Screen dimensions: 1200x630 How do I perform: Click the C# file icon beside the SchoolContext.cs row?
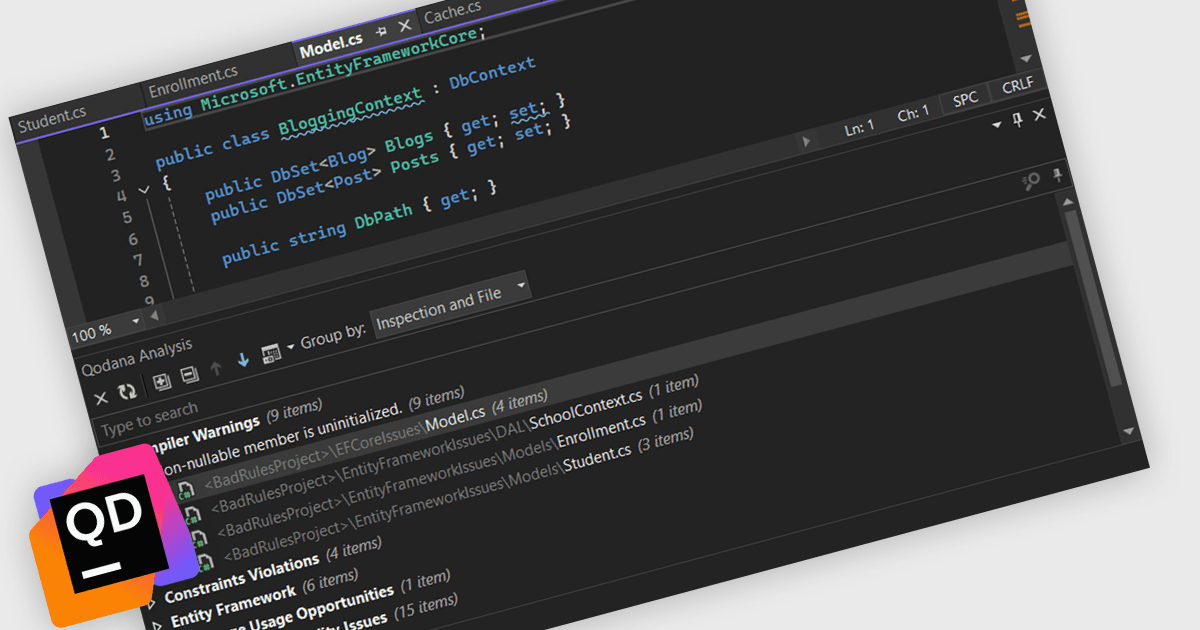click(192, 514)
